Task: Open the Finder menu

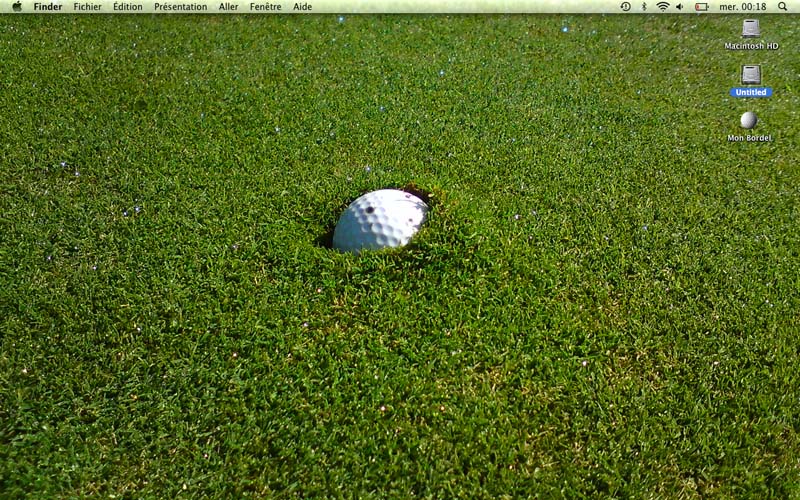Action: tap(48, 7)
